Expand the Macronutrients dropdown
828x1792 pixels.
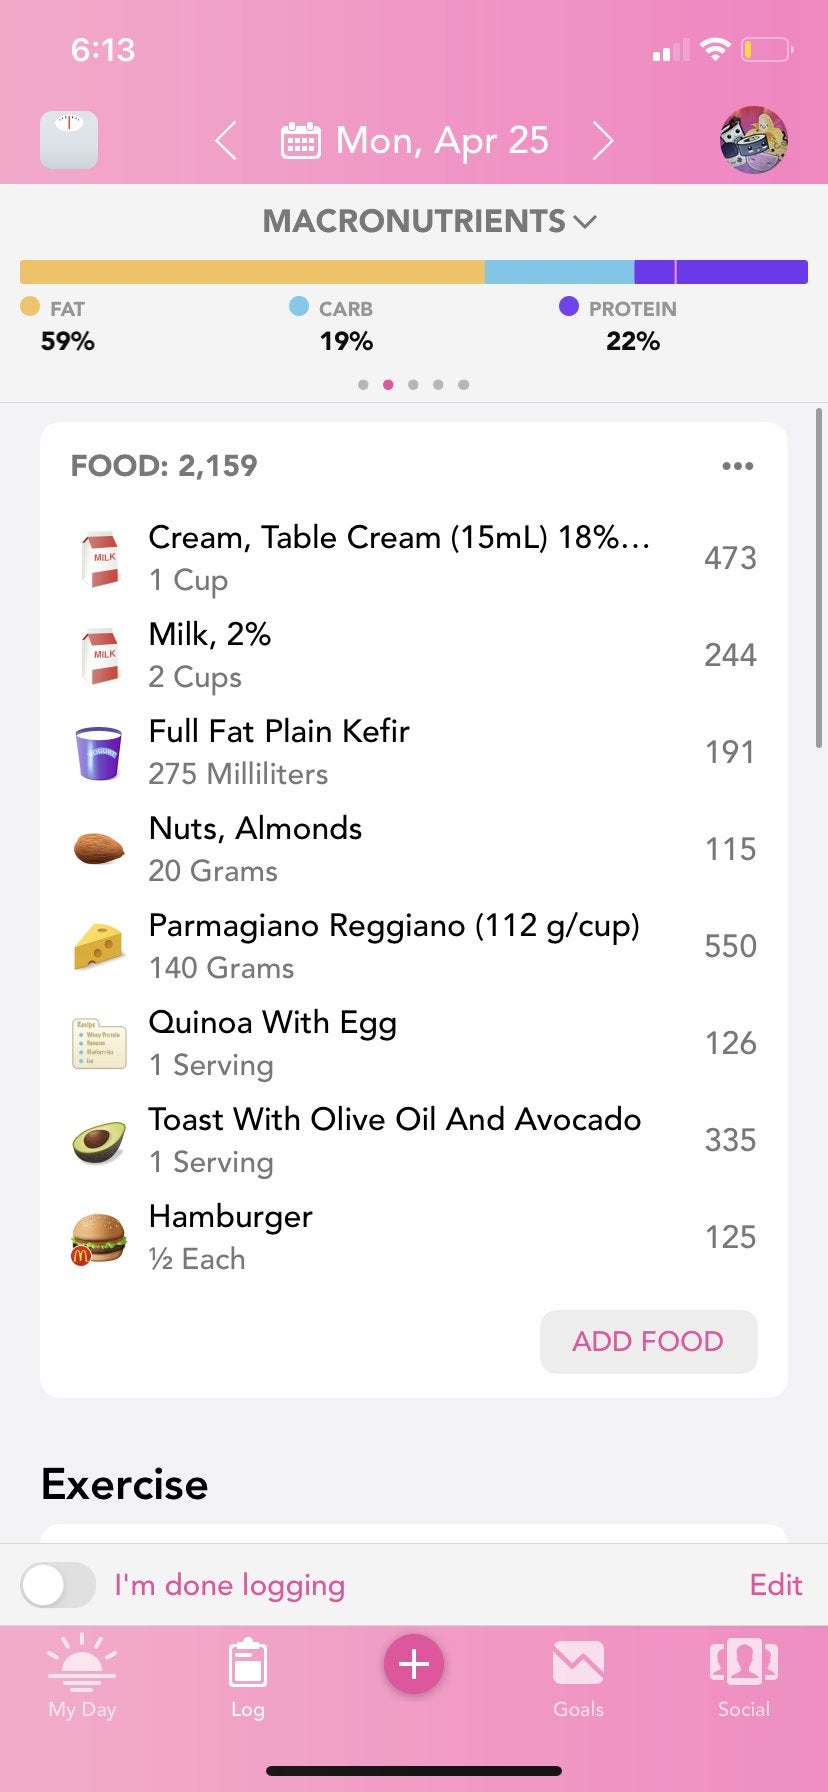[x=429, y=221]
